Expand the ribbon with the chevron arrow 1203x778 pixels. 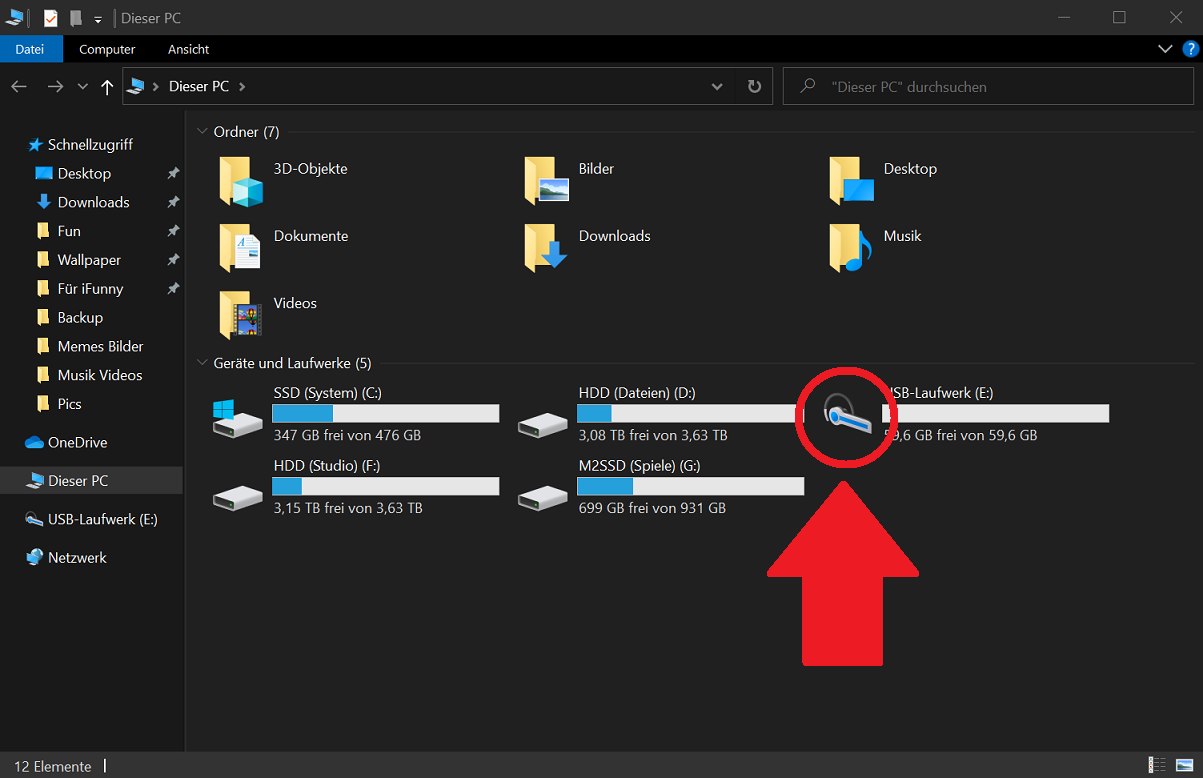(1164, 48)
